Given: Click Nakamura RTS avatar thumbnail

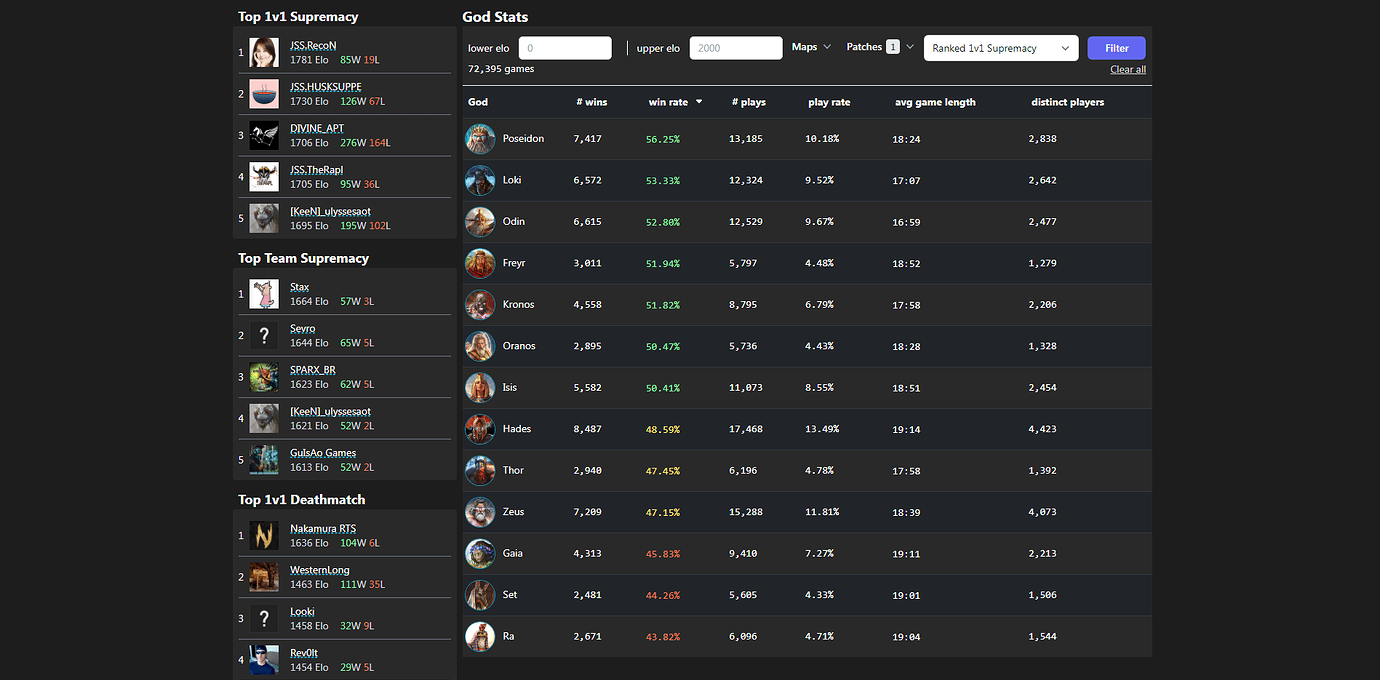Looking at the screenshot, I should (x=264, y=535).
